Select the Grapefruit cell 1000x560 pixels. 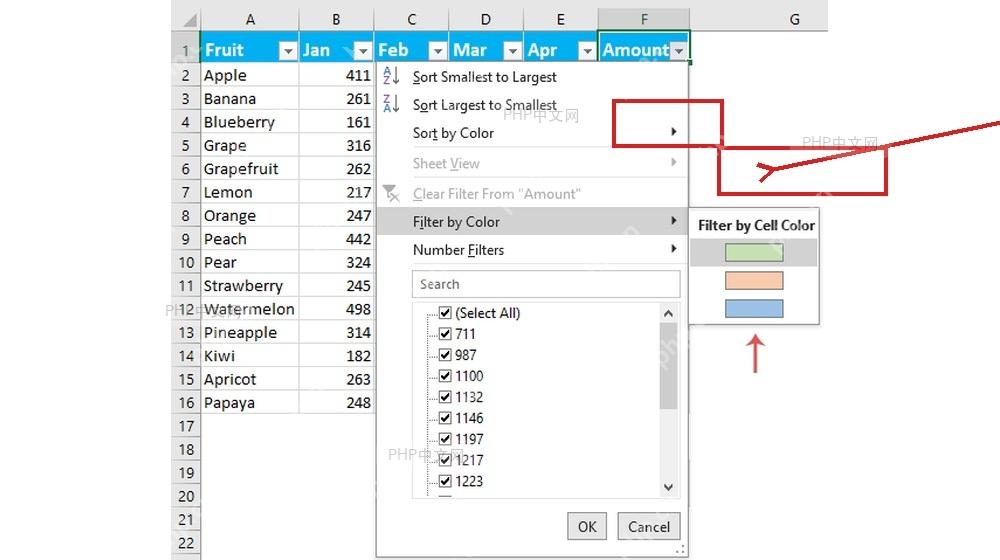click(x=249, y=169)
